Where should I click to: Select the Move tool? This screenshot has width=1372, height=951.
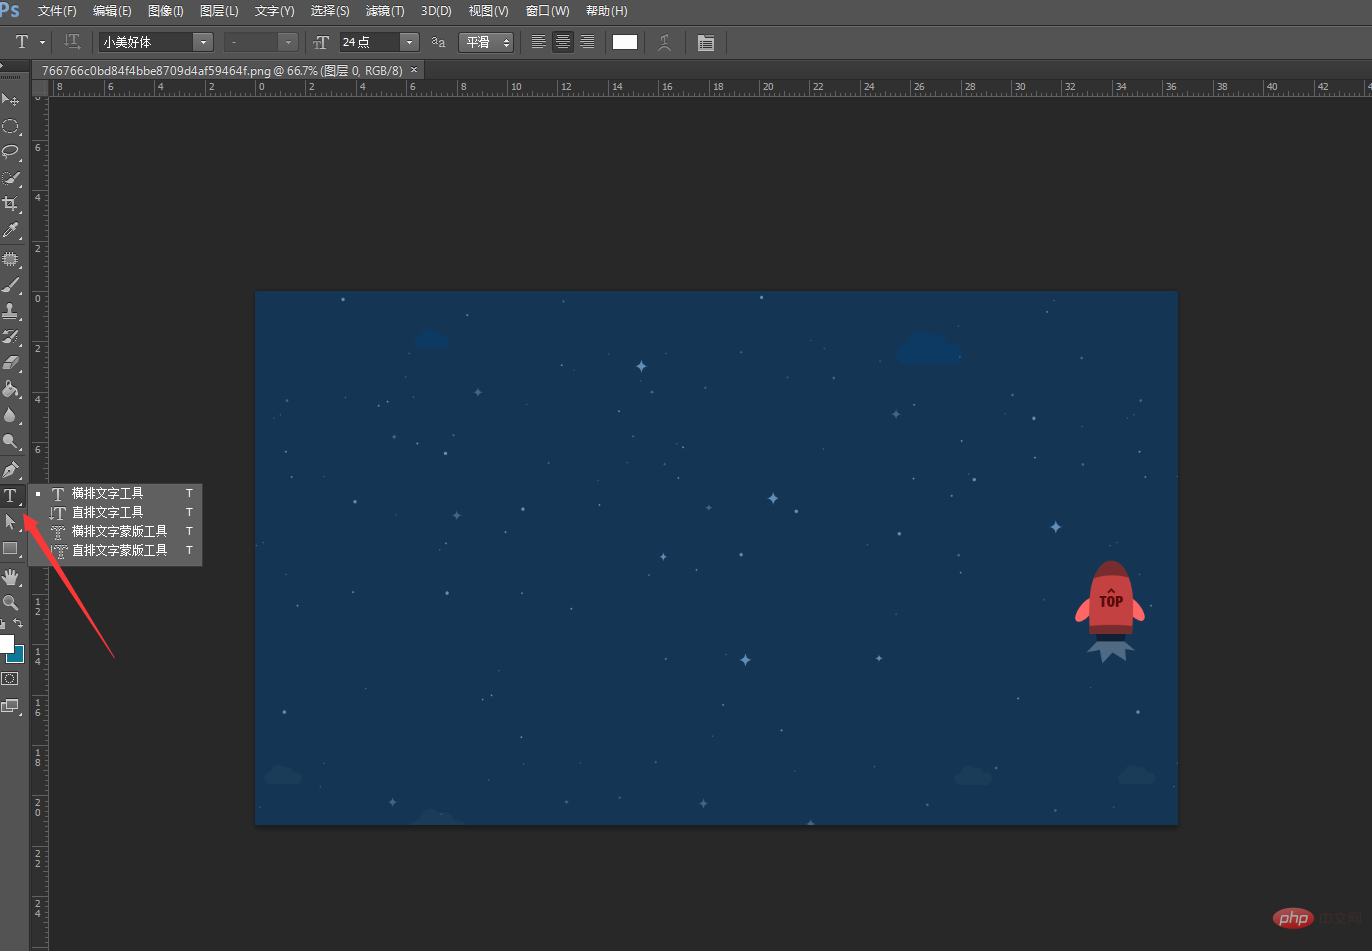pyautogui.click(x=10, y=100)
